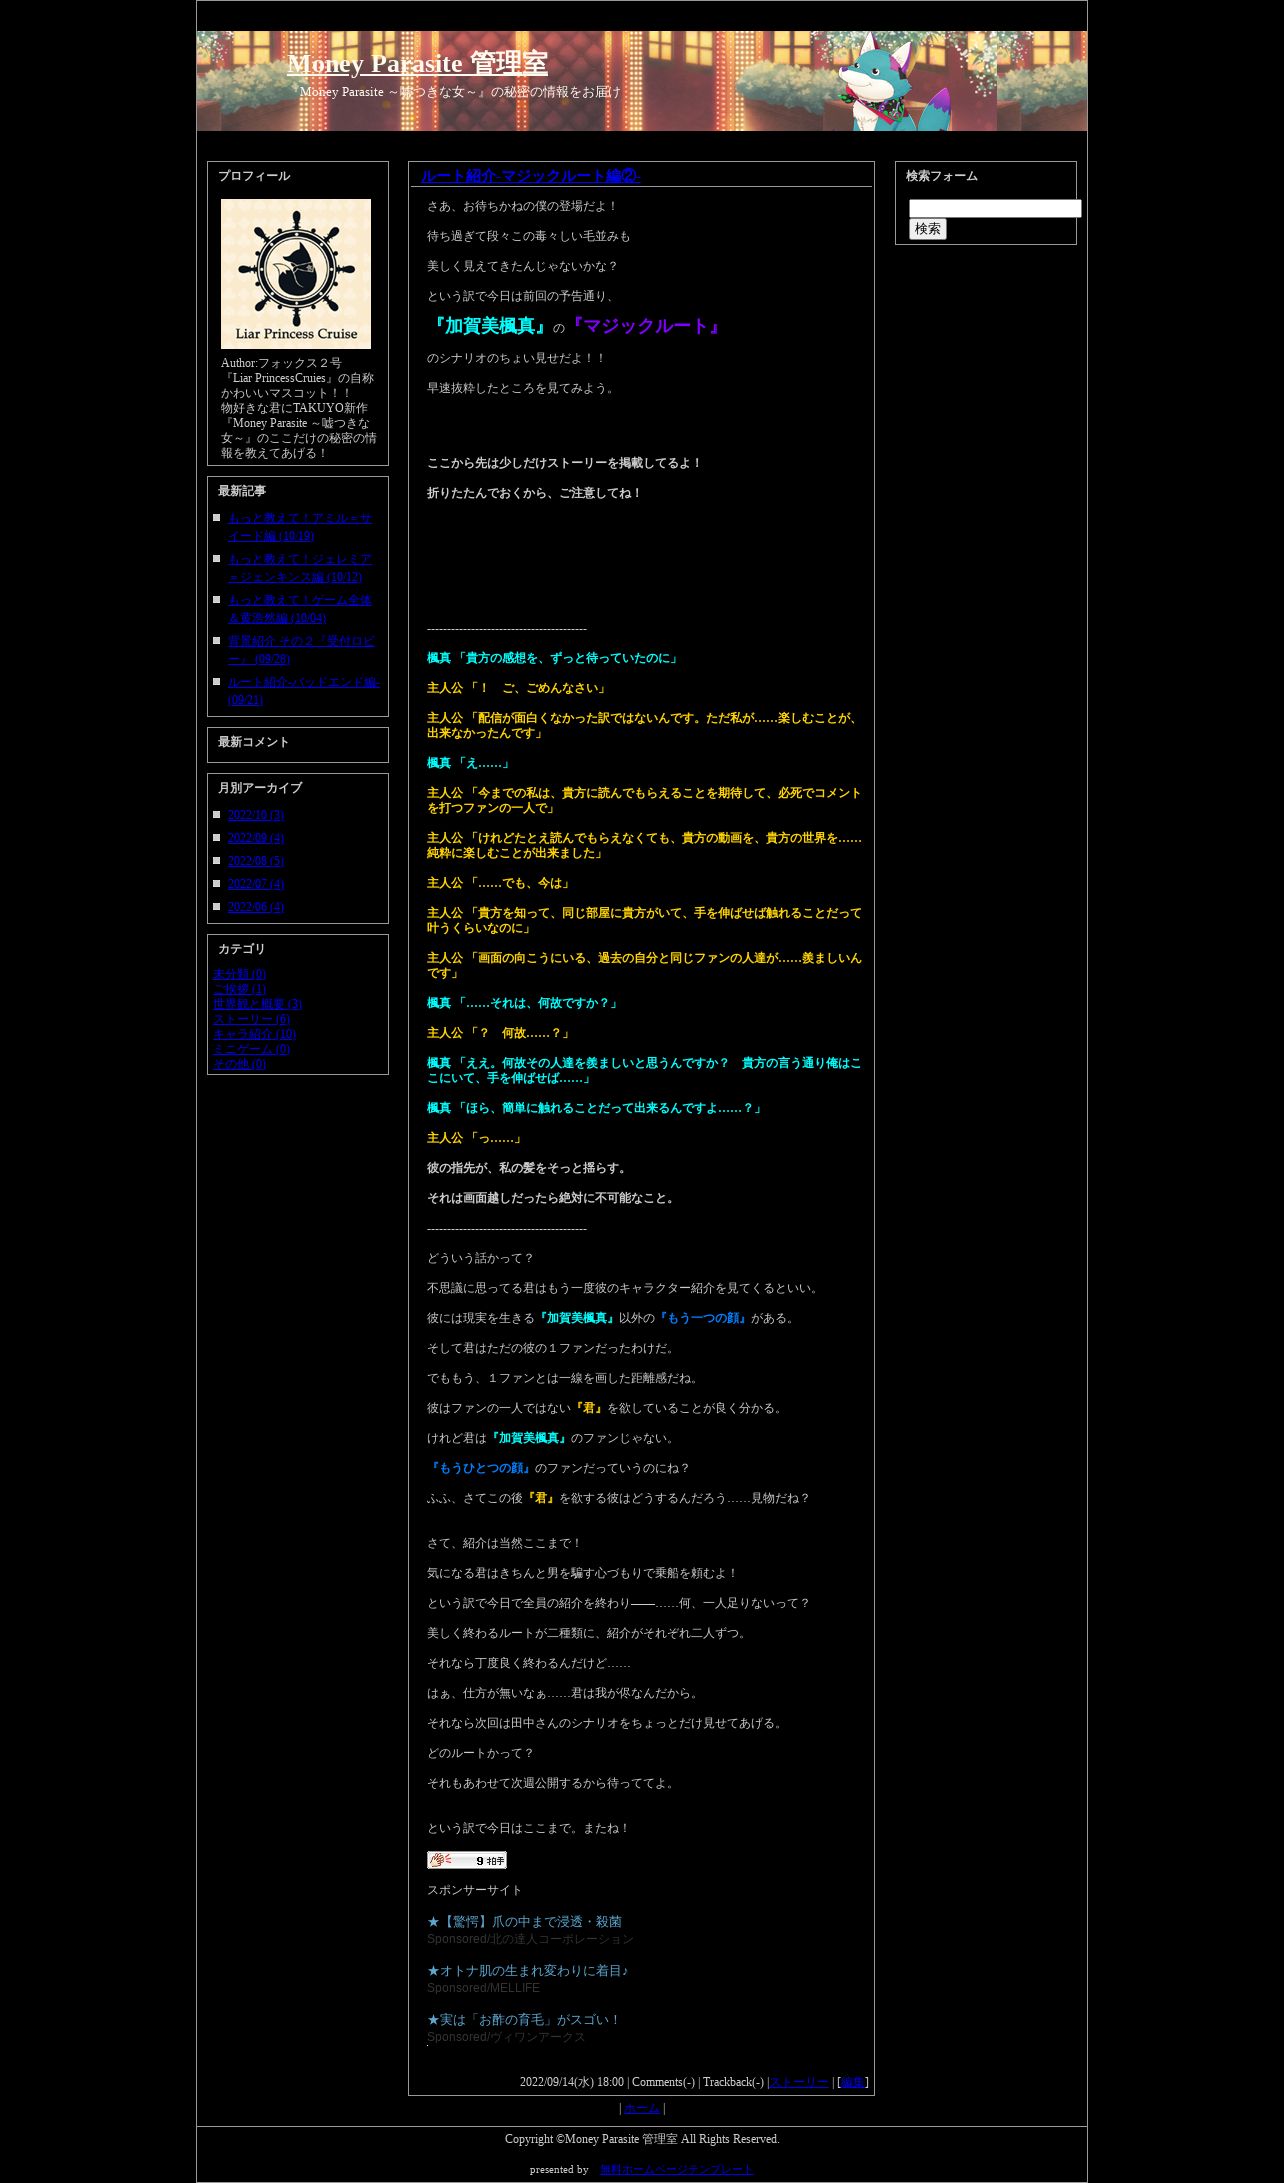Open monthly archive 2022/06 (4)
This screenshot has height=2183, width=1284.
click(255, 907)
